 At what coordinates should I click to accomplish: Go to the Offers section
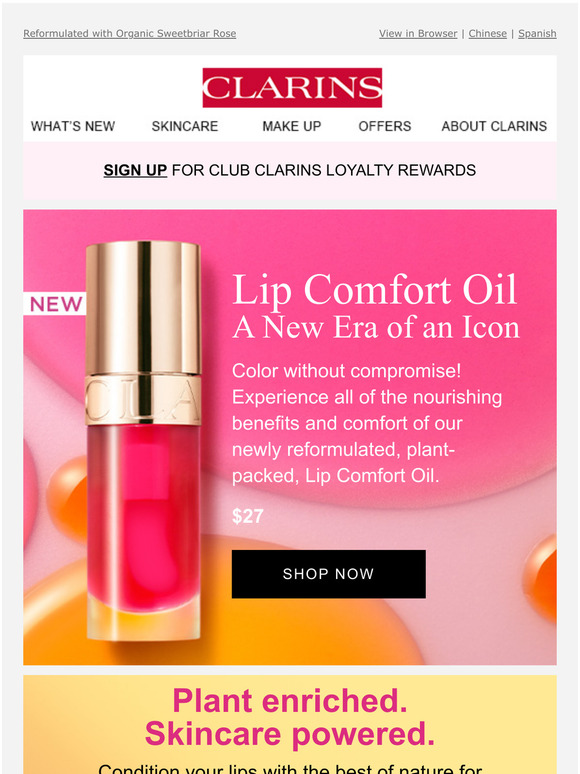(385, 126)
